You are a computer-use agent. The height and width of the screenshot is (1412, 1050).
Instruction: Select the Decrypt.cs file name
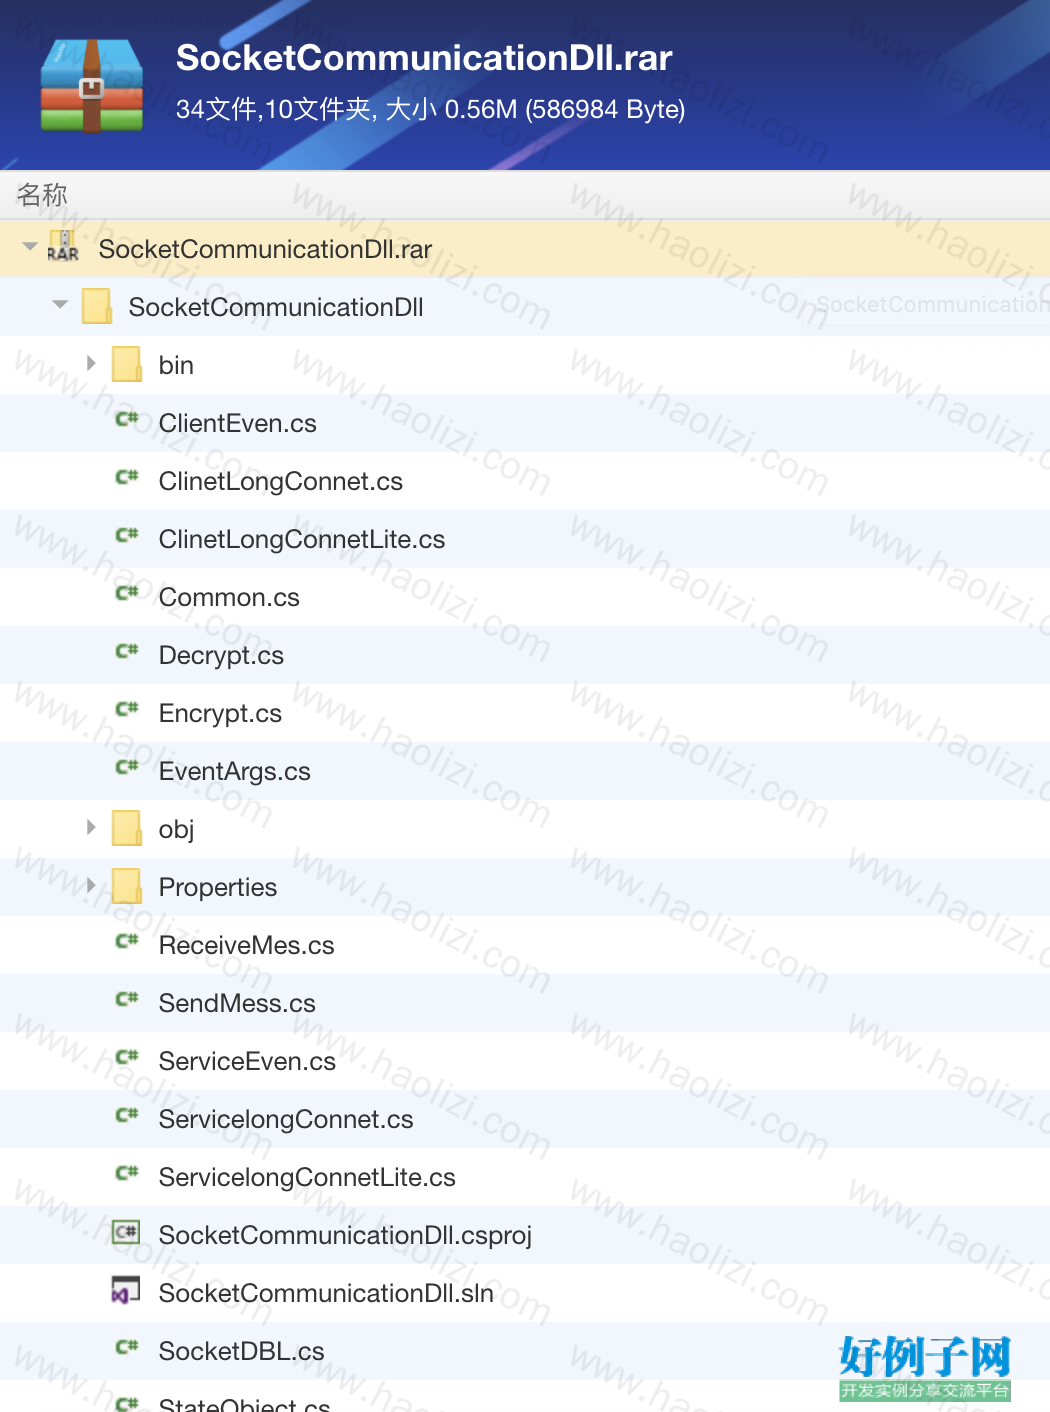coord(221,655)
